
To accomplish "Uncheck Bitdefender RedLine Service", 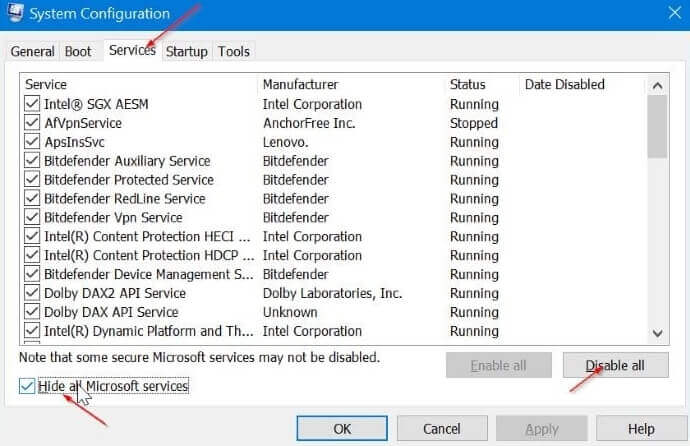I will coord(32,198).
